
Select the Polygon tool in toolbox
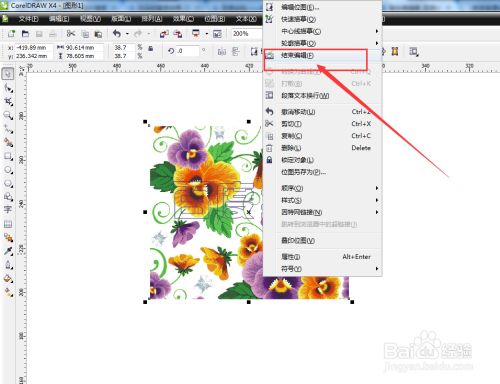[x=8, y=184]
